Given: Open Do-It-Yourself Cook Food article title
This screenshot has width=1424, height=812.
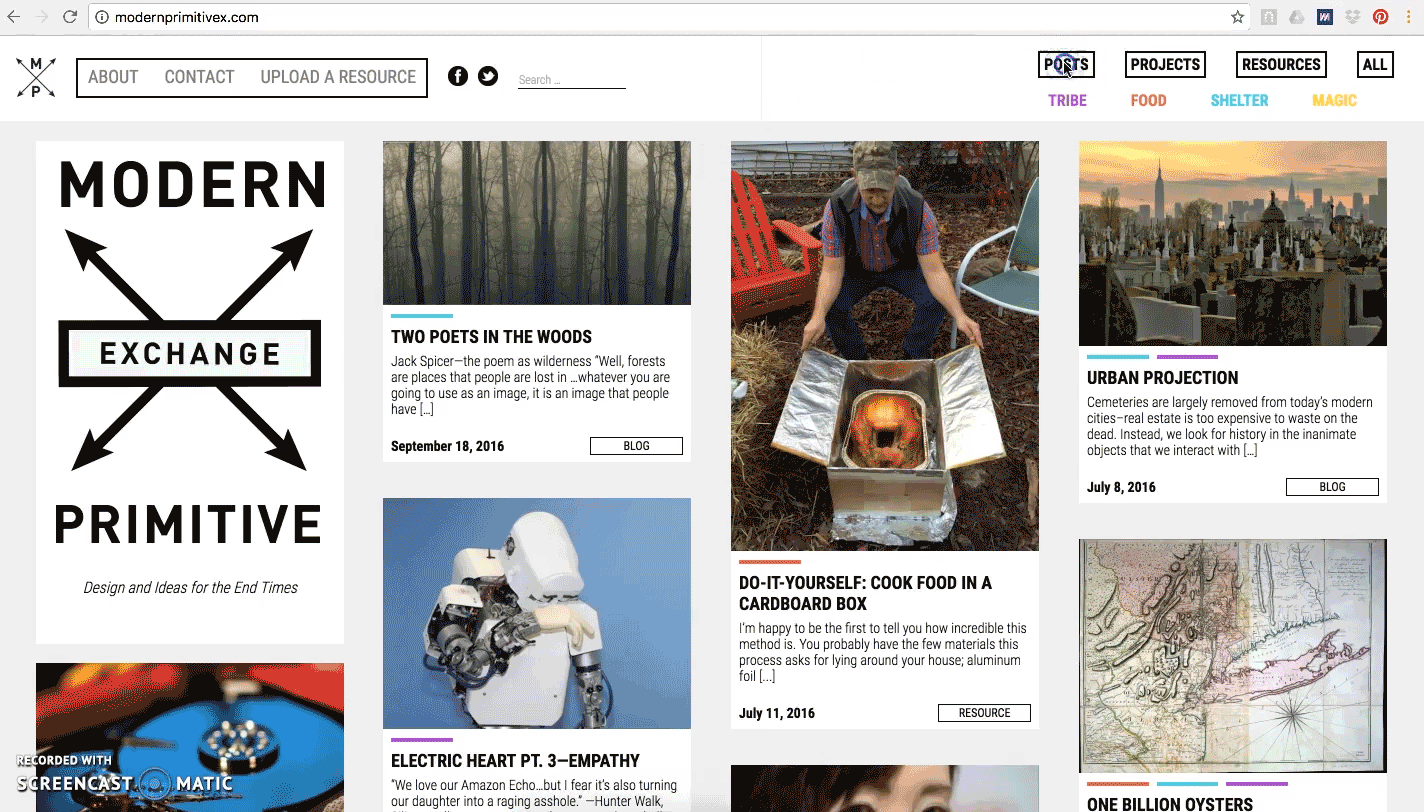Looking at the screenshot, I should pos(865,593).
